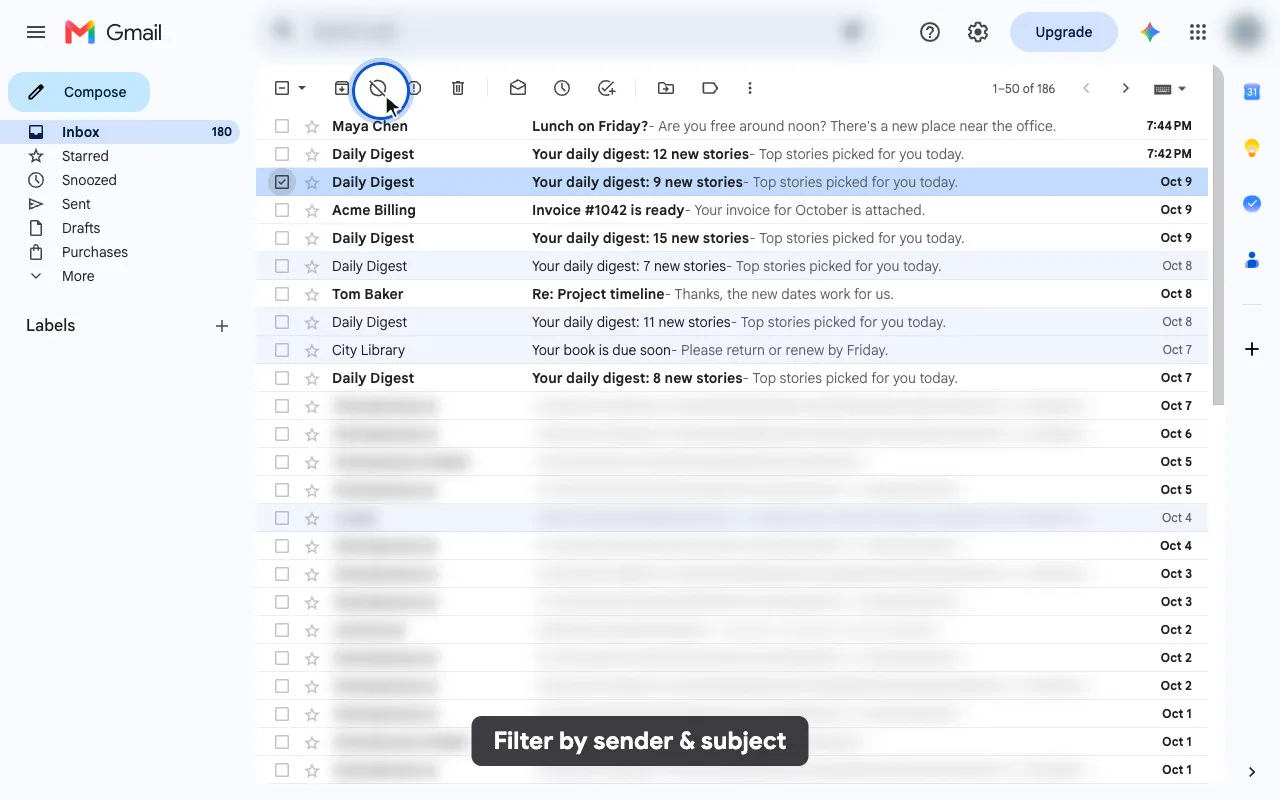This screenshot has height=800, width=1280.
Task: Star the Maya Chen email
Action: (312, 126)
